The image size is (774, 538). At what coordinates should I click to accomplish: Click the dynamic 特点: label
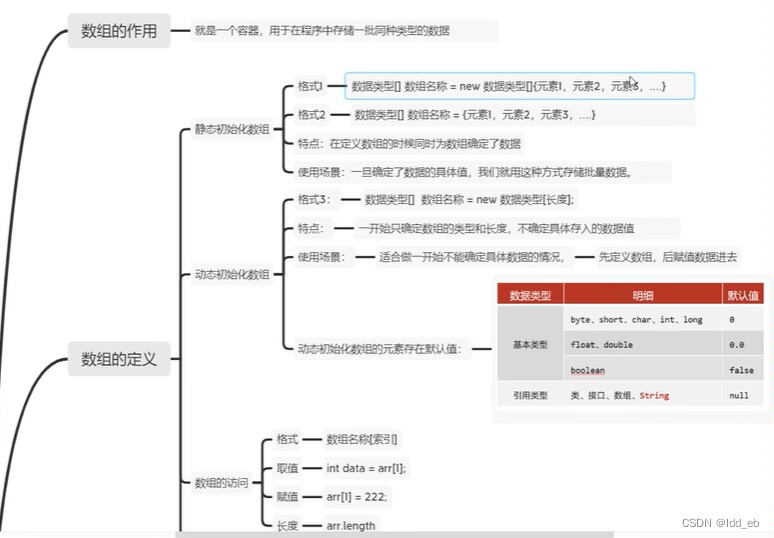[311, 229]
